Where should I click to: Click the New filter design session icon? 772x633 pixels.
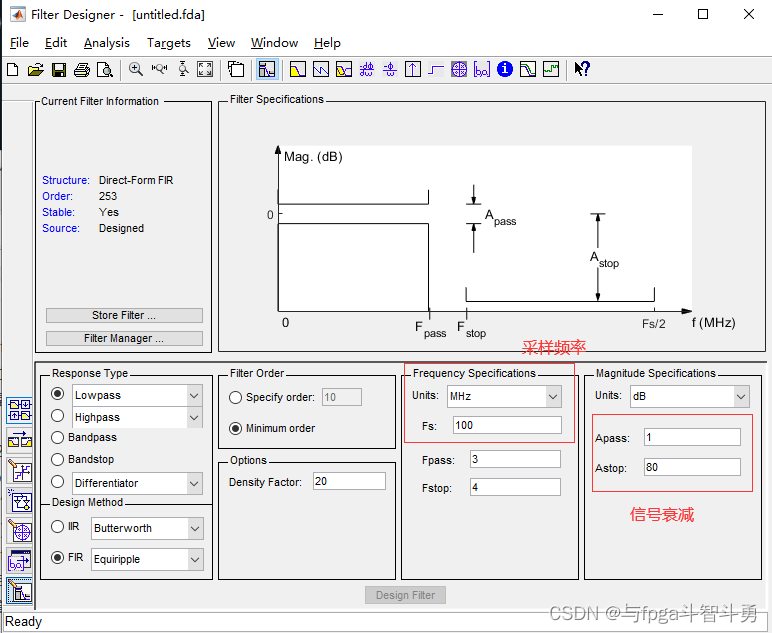point(13,69)
